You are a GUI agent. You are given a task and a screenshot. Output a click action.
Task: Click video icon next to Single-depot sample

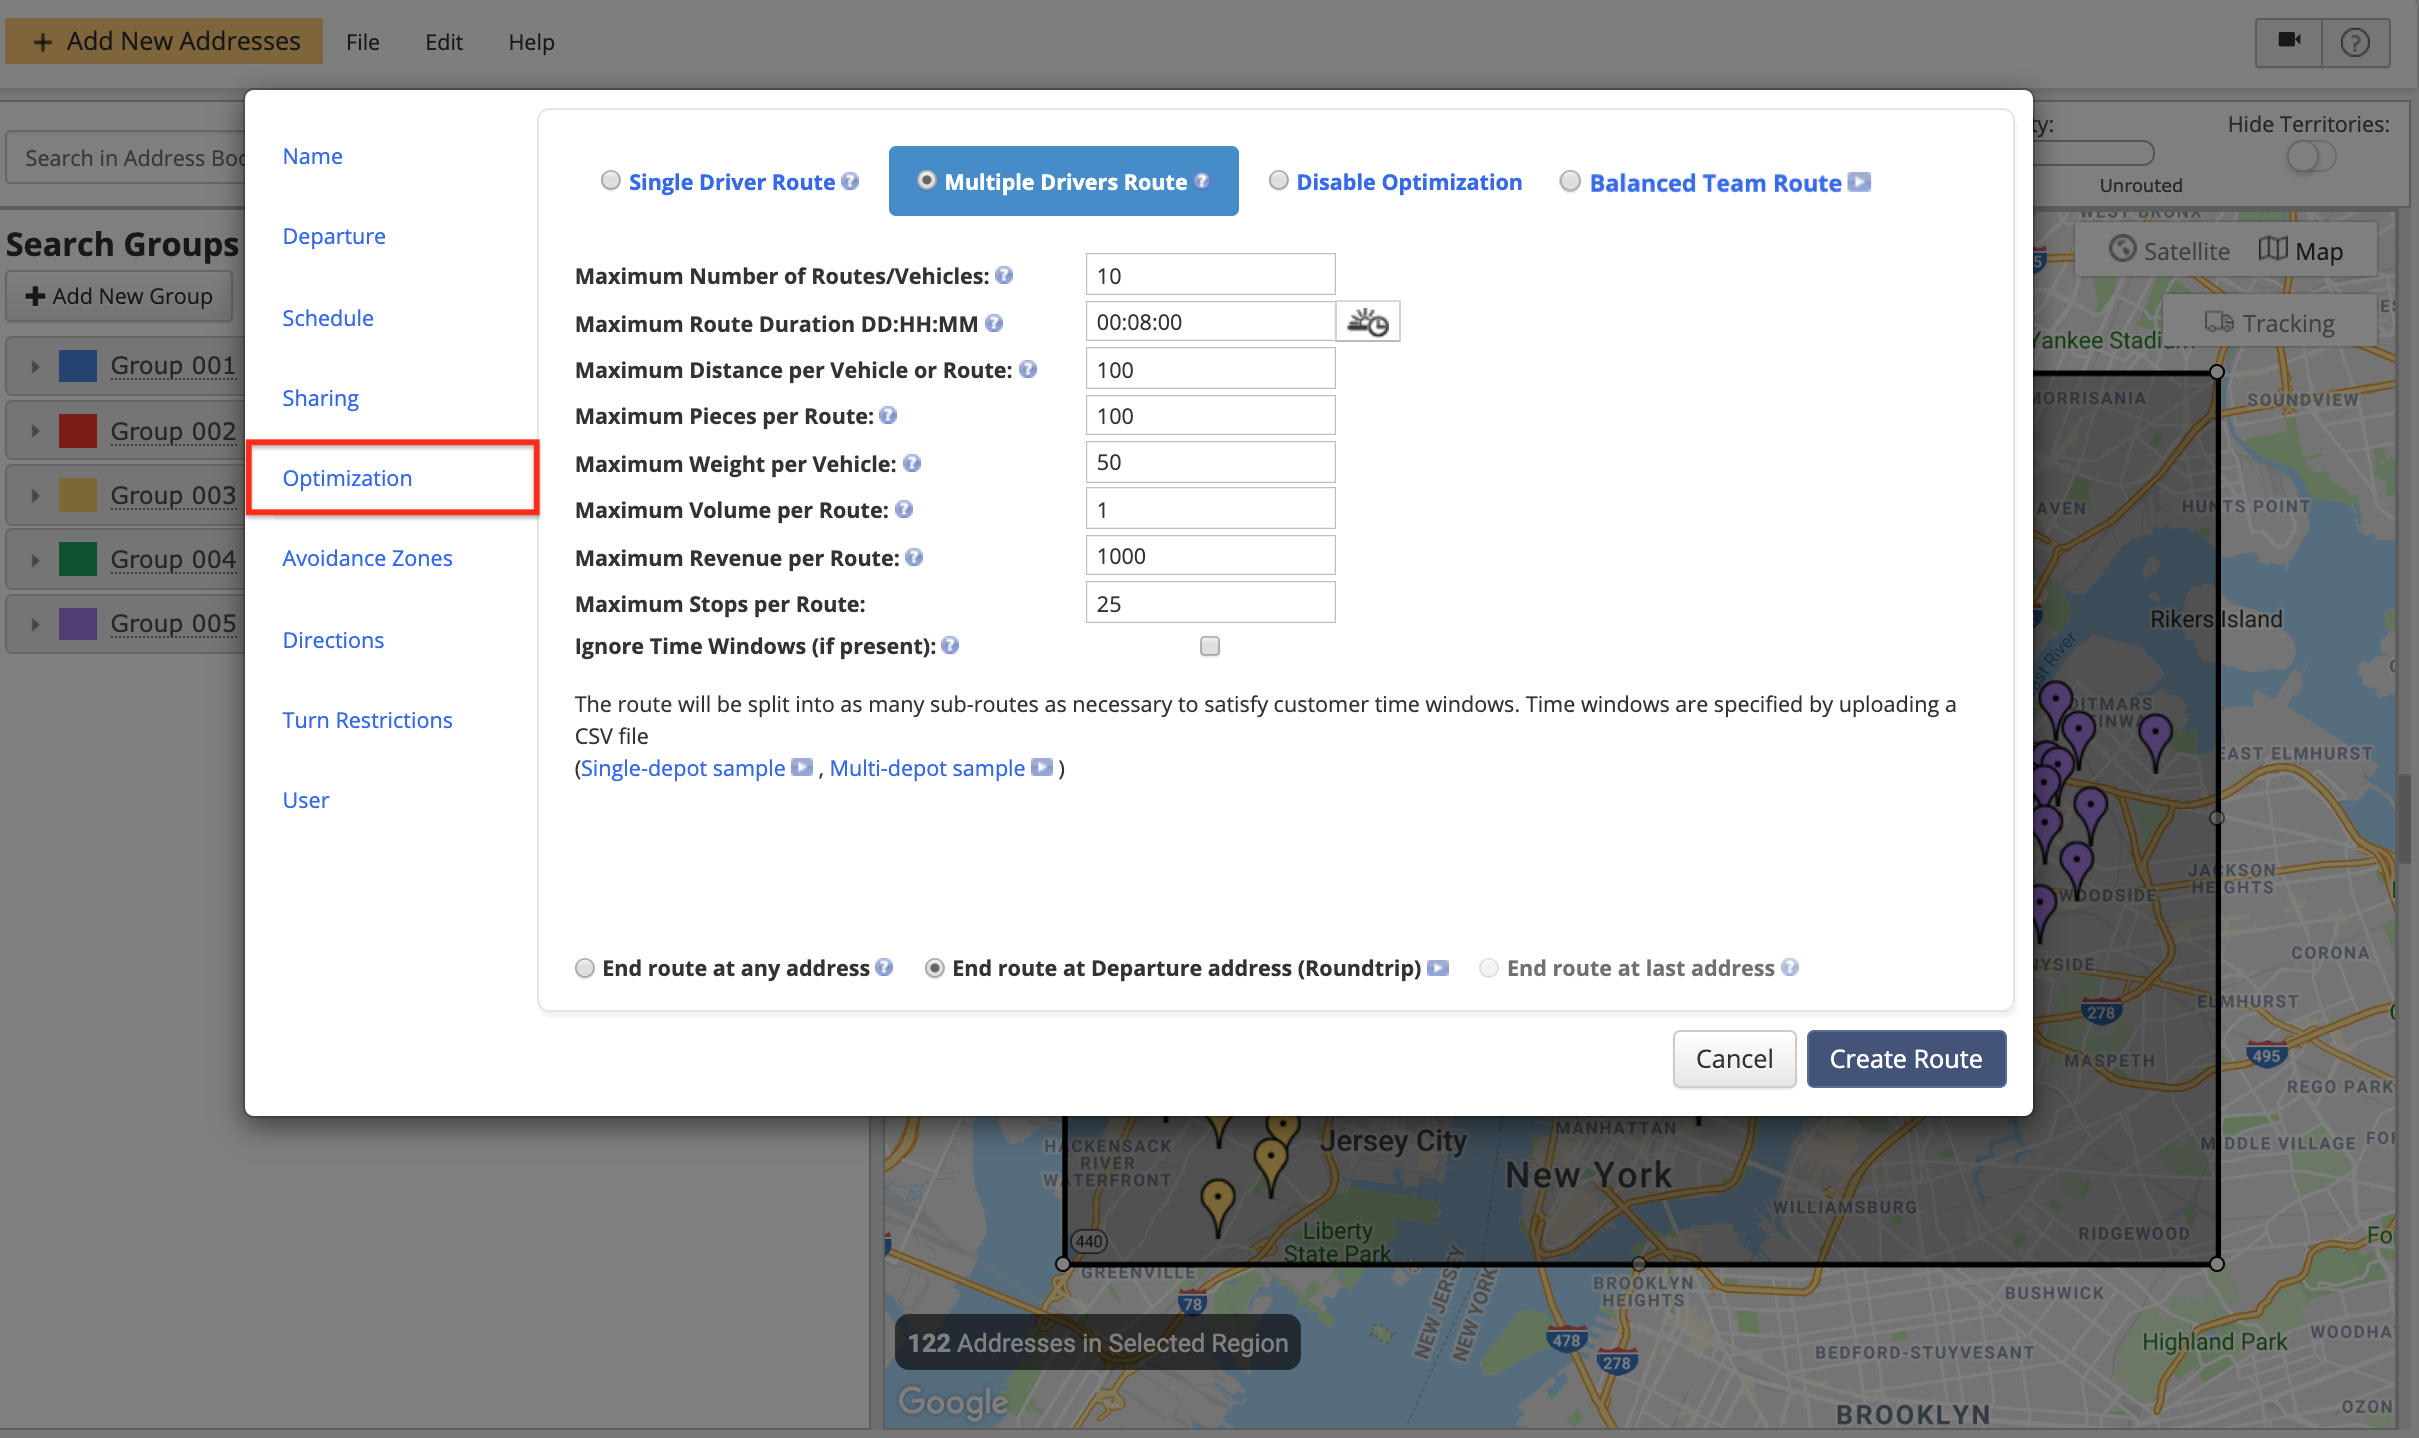(x=802, y=768)
